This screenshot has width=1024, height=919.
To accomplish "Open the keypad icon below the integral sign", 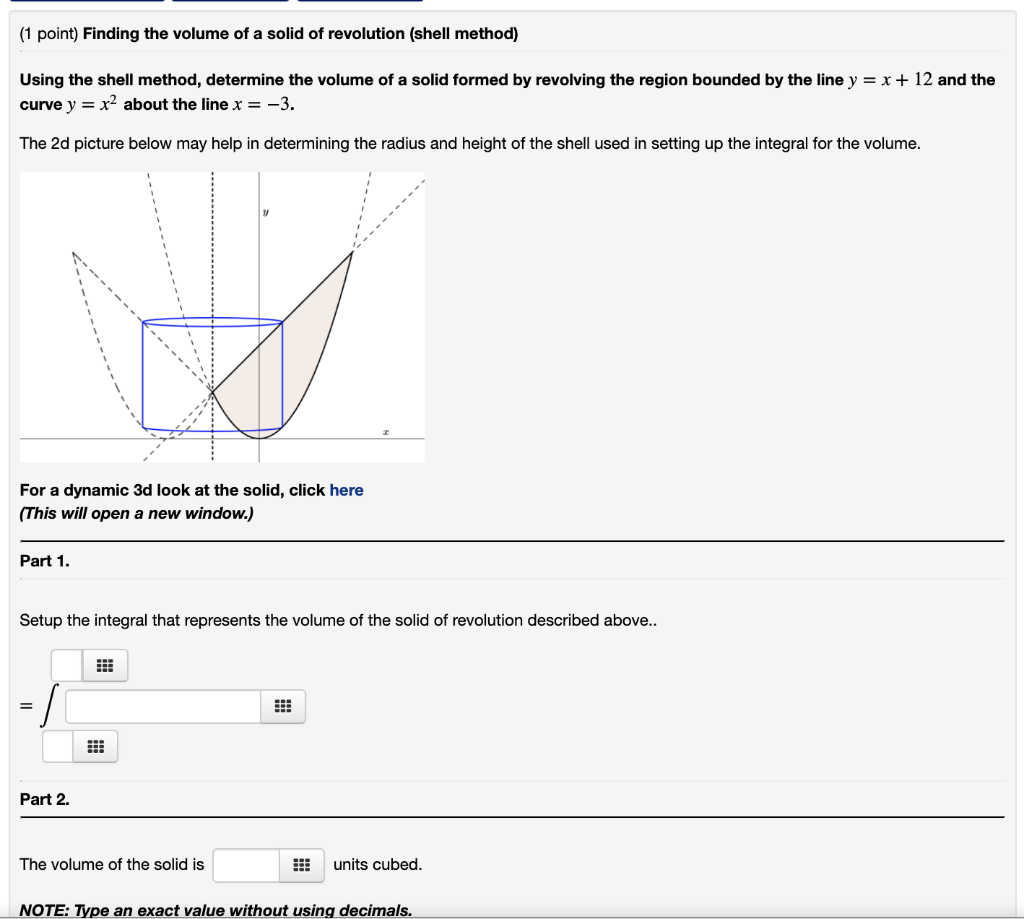I will (95, 745).
